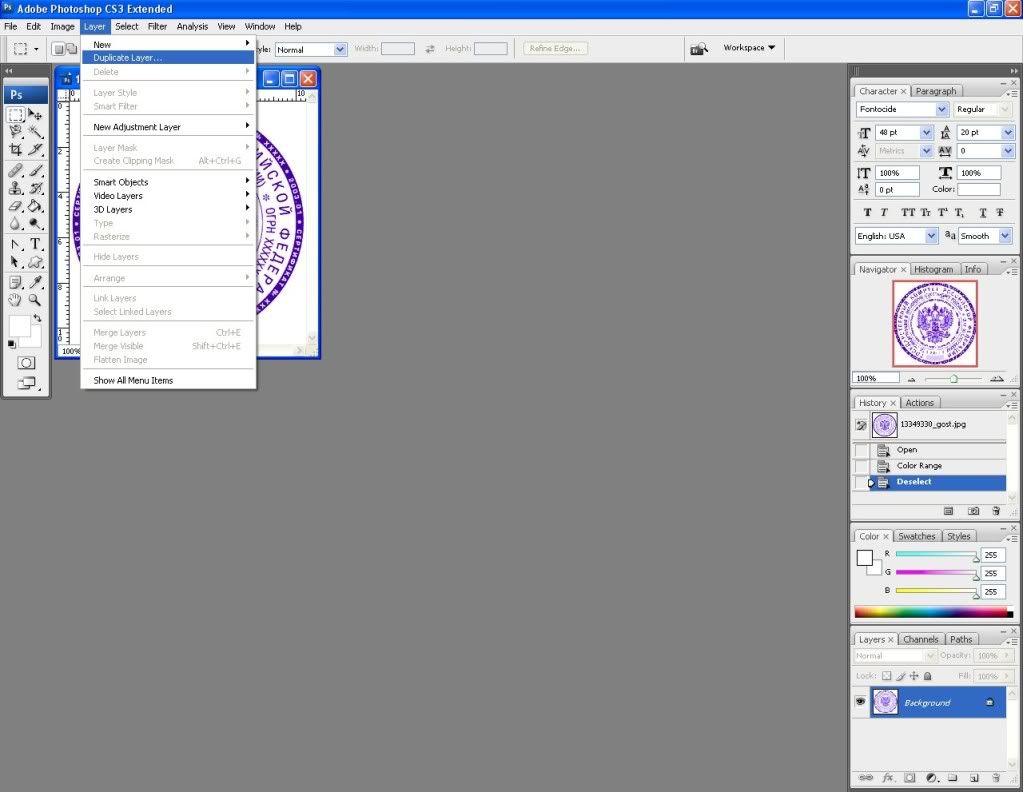Select the Zoom tool
The image size is (1023, 792).
[35, 299]
